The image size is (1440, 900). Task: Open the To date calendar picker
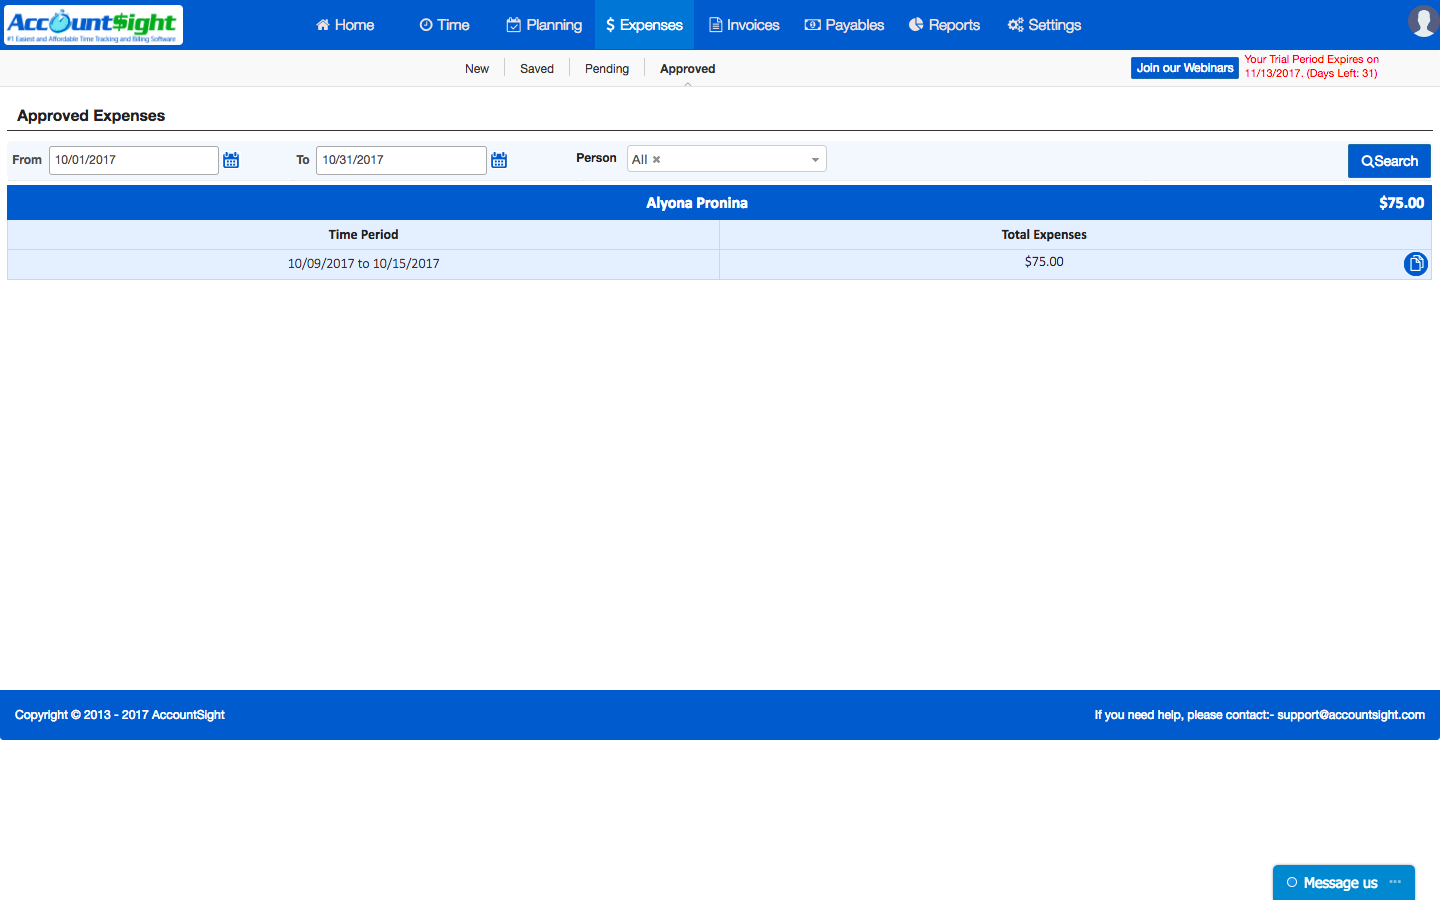point(499,159)
